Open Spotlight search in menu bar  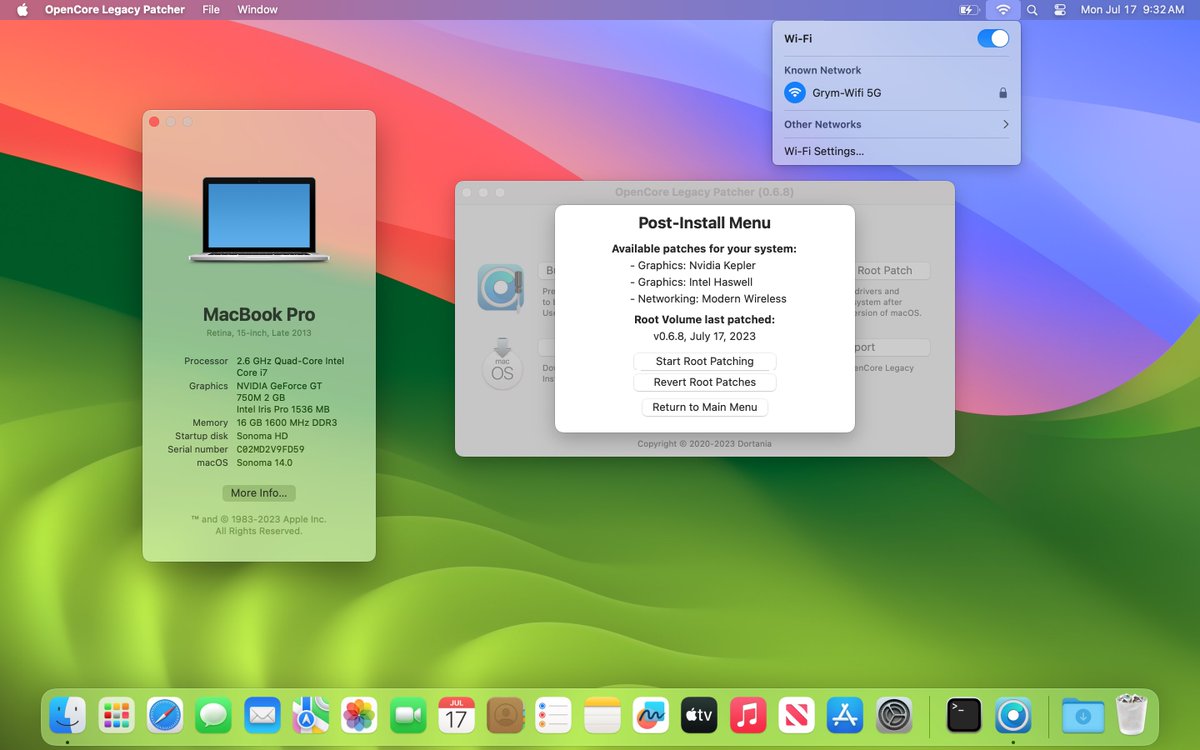tap(1032, 10)
